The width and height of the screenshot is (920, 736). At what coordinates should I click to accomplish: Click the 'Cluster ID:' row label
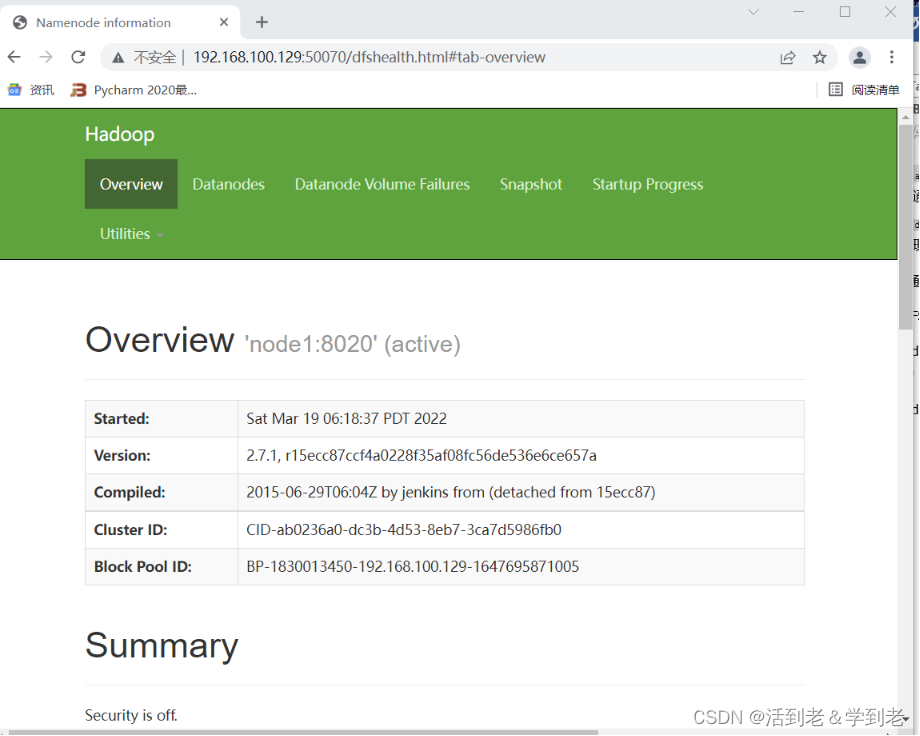130,529
